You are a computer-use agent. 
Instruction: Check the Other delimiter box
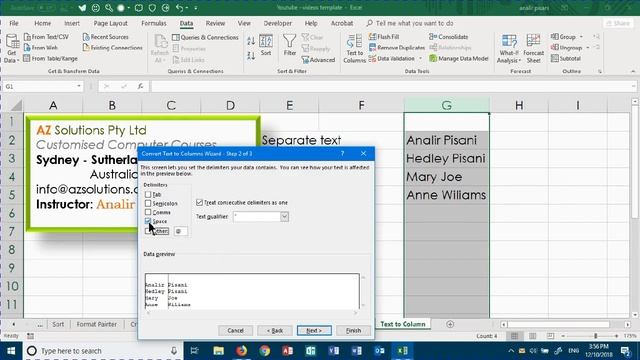tap(148, 231)
